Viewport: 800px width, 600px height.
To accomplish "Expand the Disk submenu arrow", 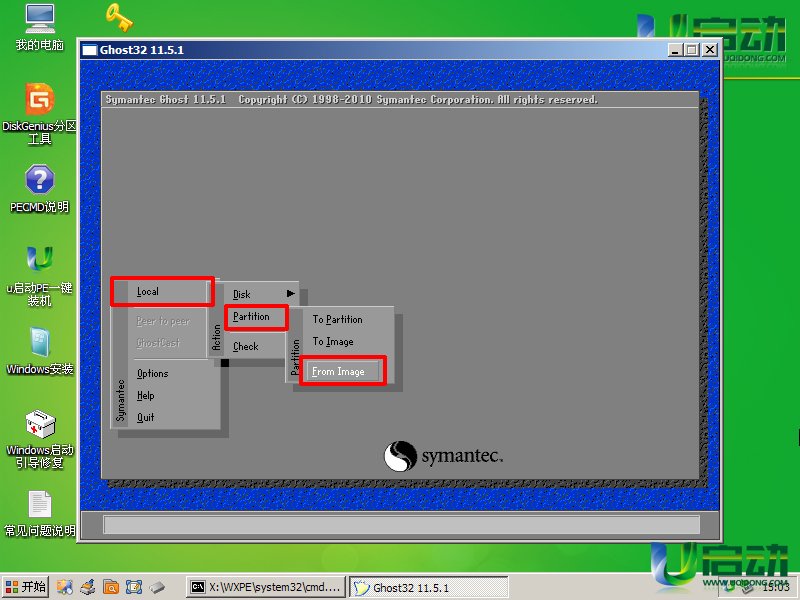I will [x=291, y=294].
